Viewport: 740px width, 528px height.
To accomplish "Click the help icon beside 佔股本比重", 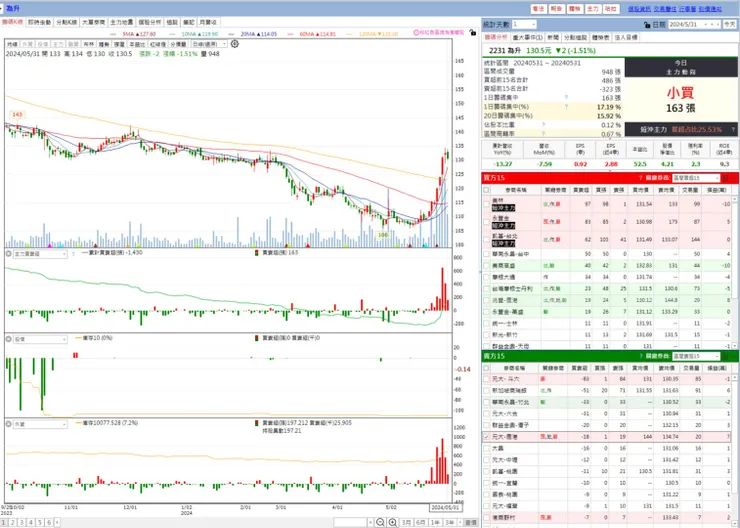I will tap(544, 125).
